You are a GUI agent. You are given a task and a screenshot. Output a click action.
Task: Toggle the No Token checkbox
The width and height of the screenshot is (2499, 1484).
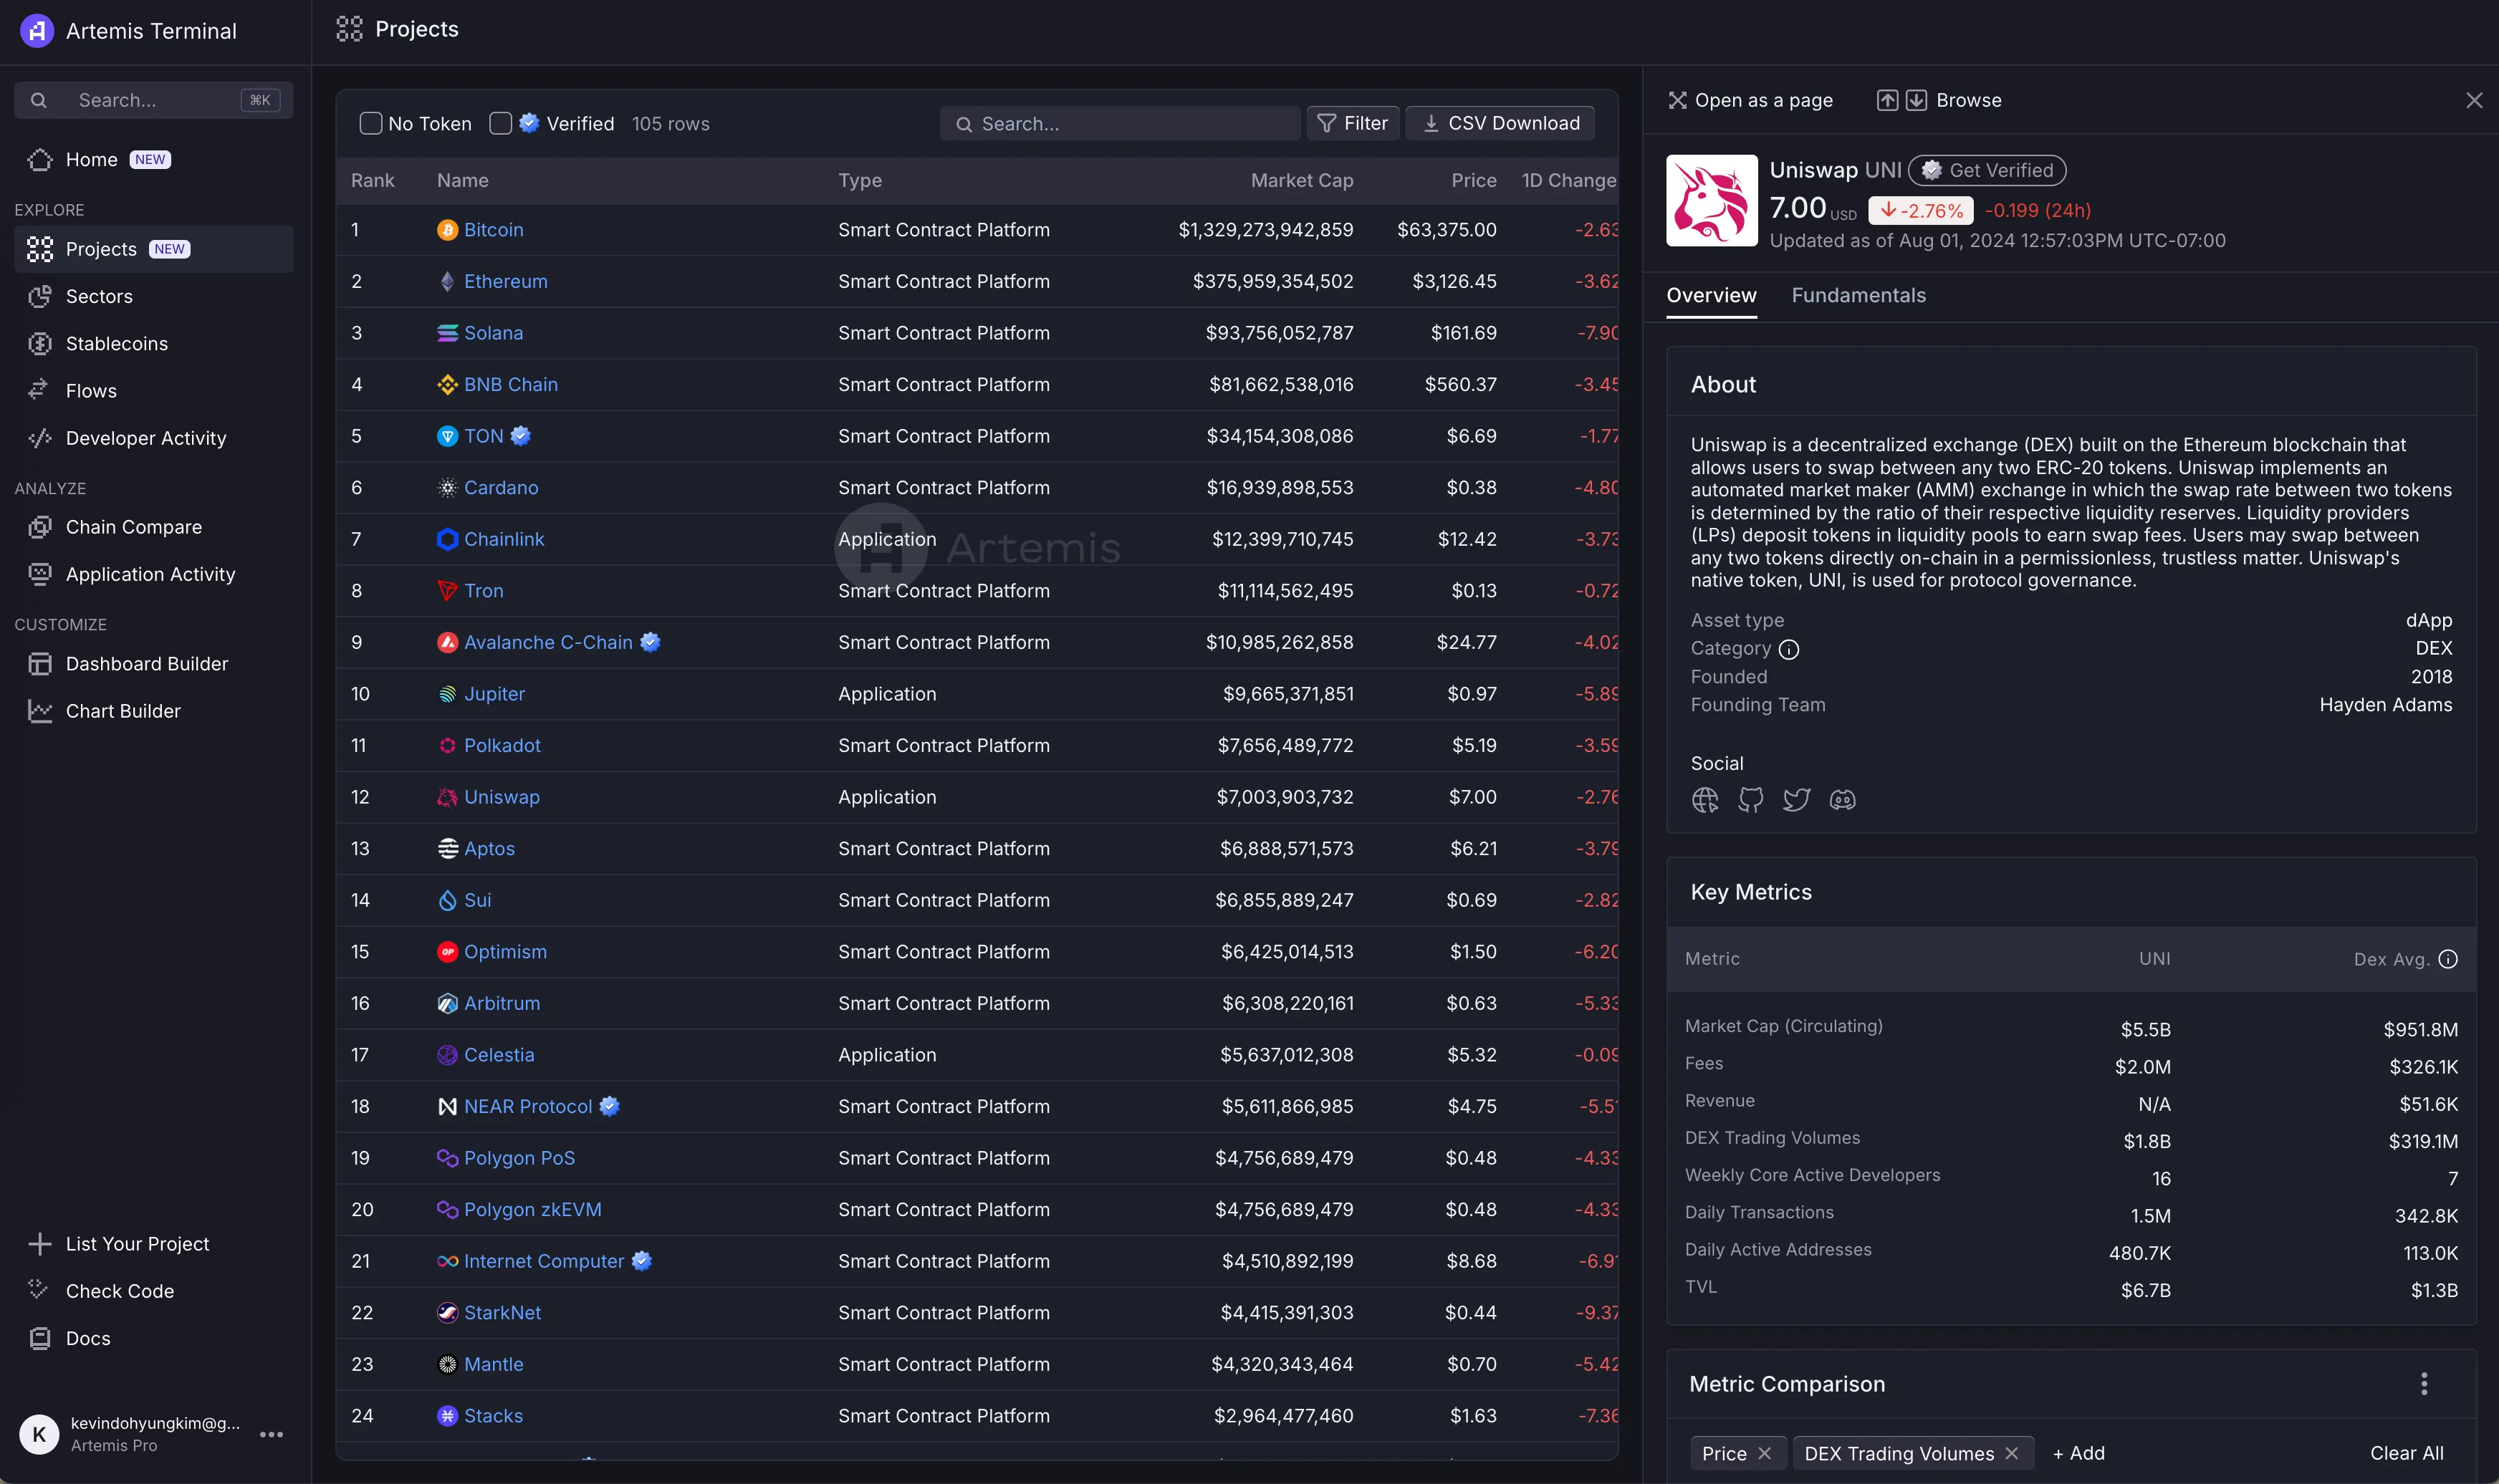[x=371, y=123]
